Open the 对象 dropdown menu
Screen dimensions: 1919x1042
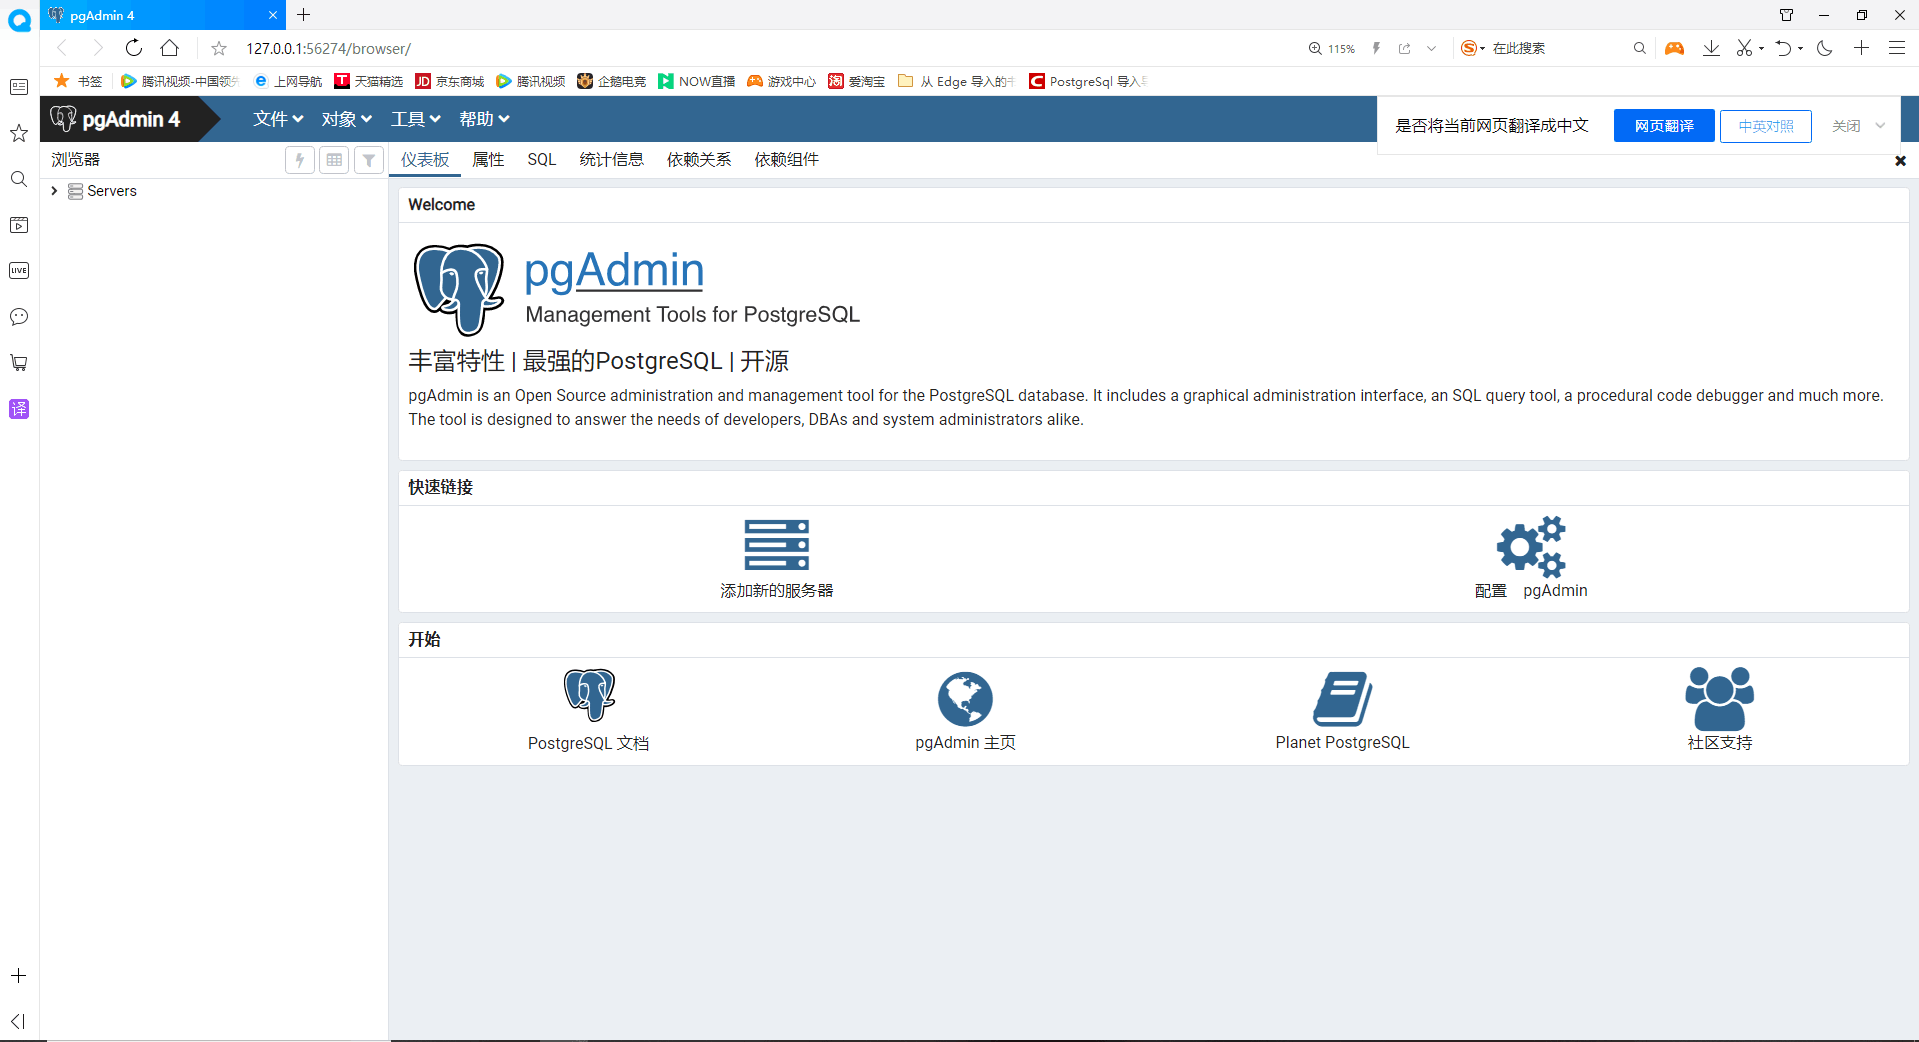[x=346, y=119]
